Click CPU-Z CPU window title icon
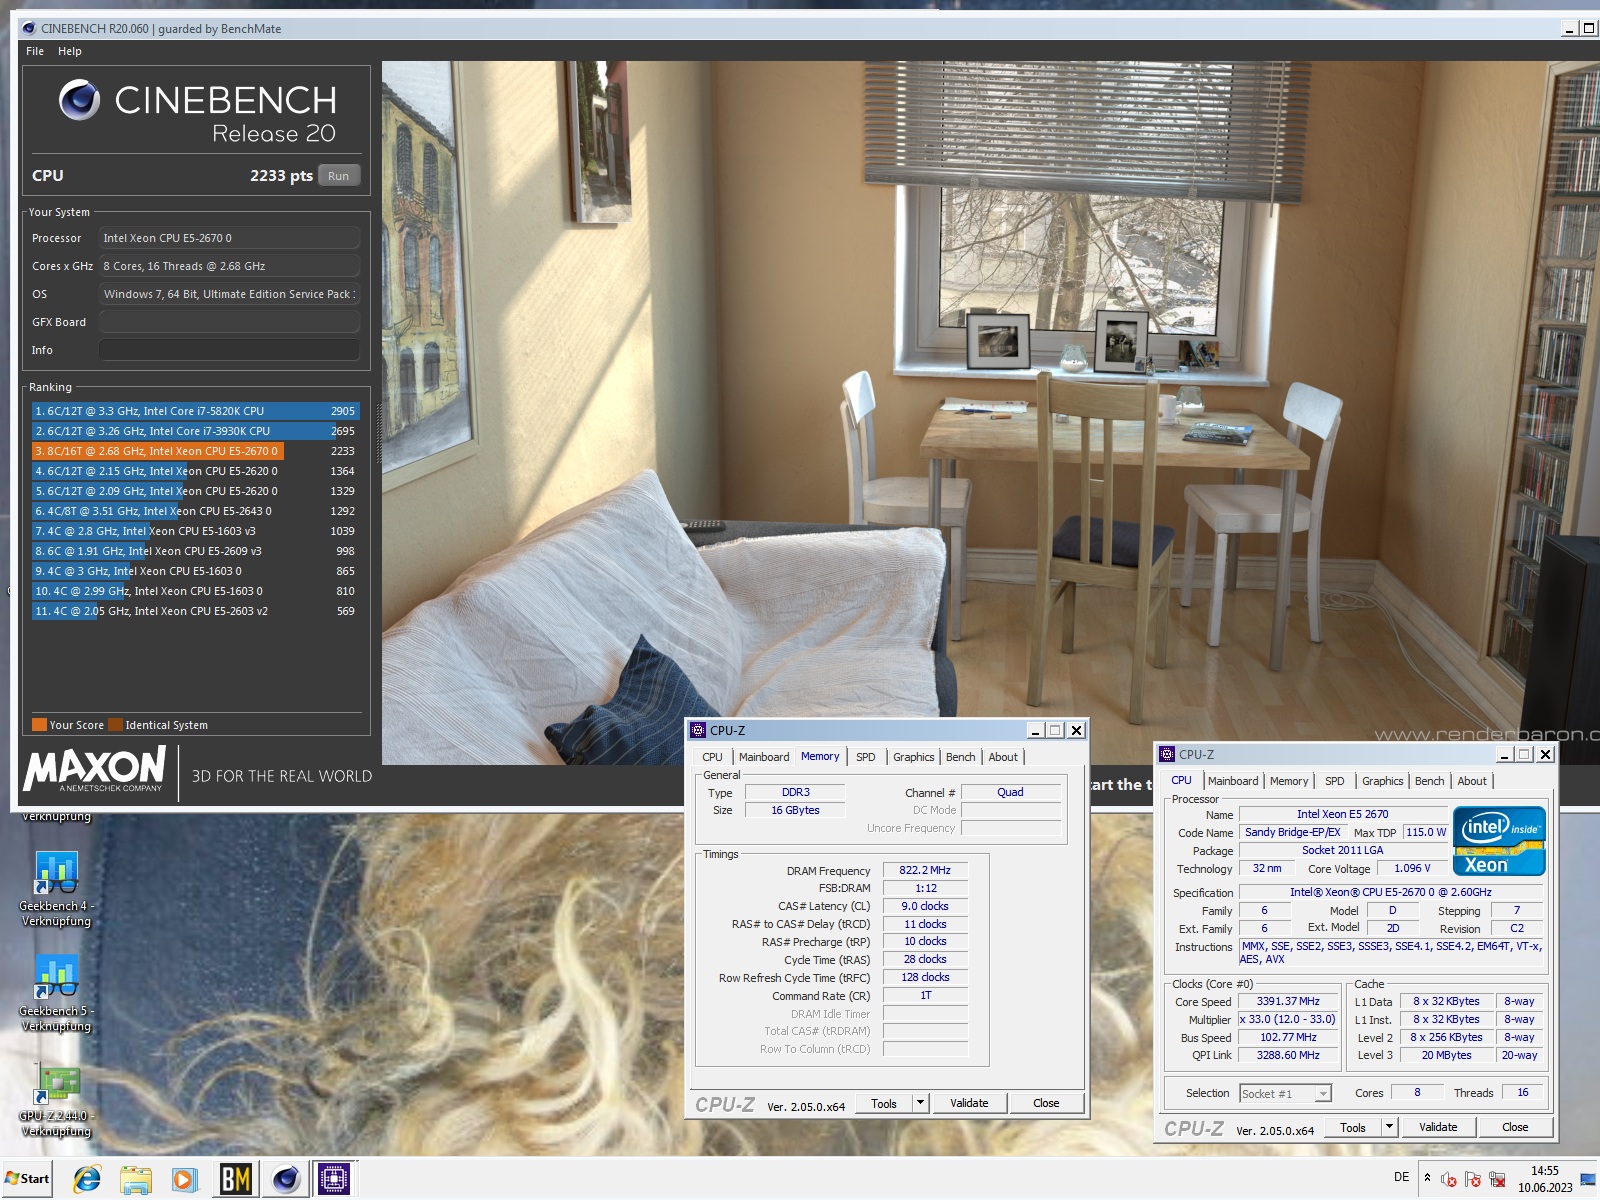Viewport: 1600px width, 1200px height. 1167,754
